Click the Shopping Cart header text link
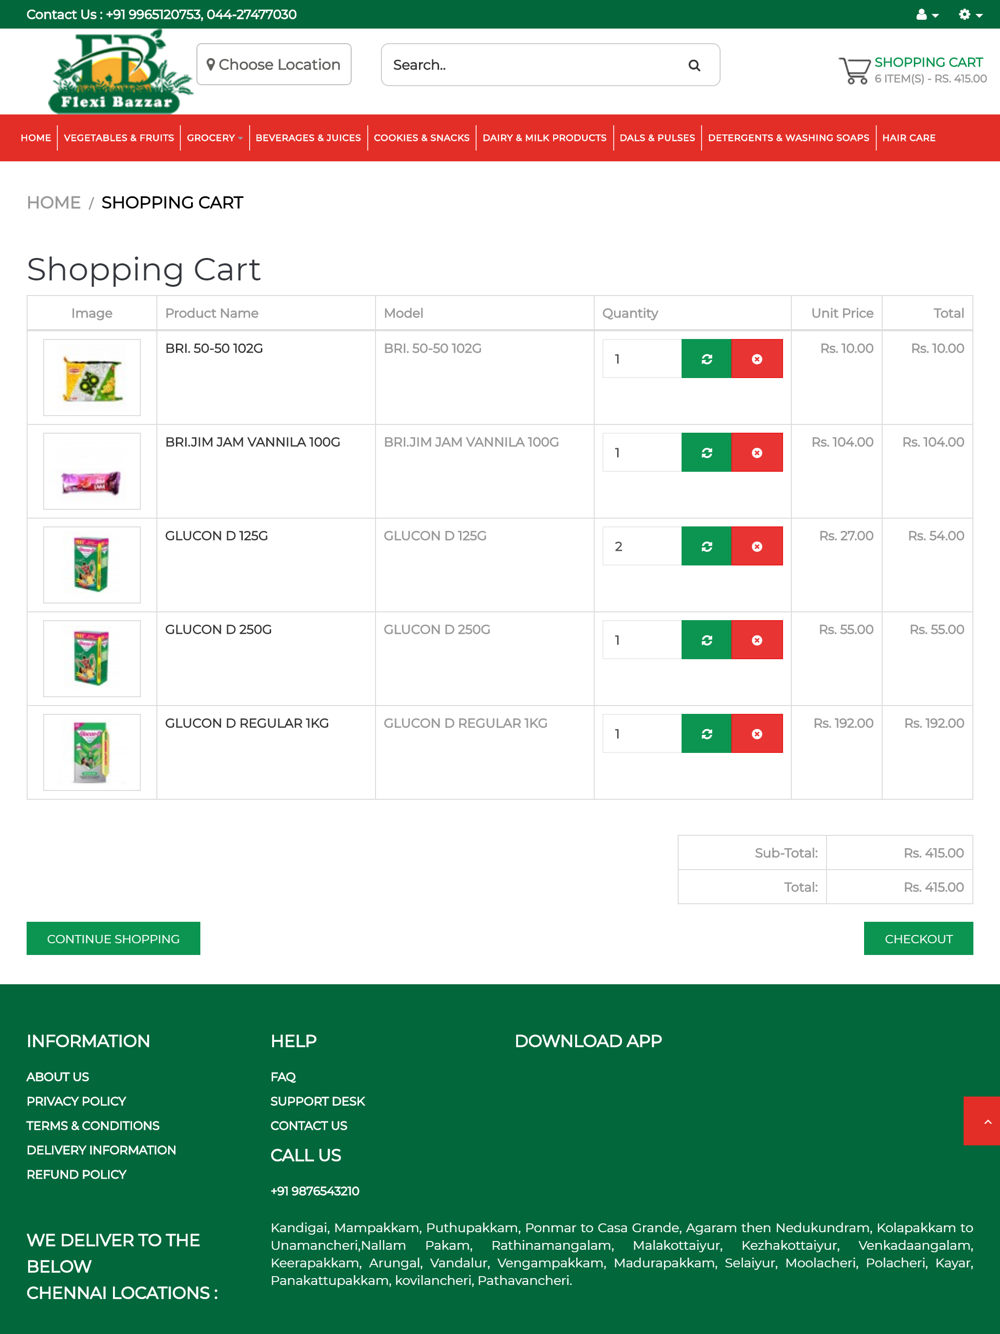Image resolution: width=1000 pixels, height=1334 pixels. (x=929, y=62)
